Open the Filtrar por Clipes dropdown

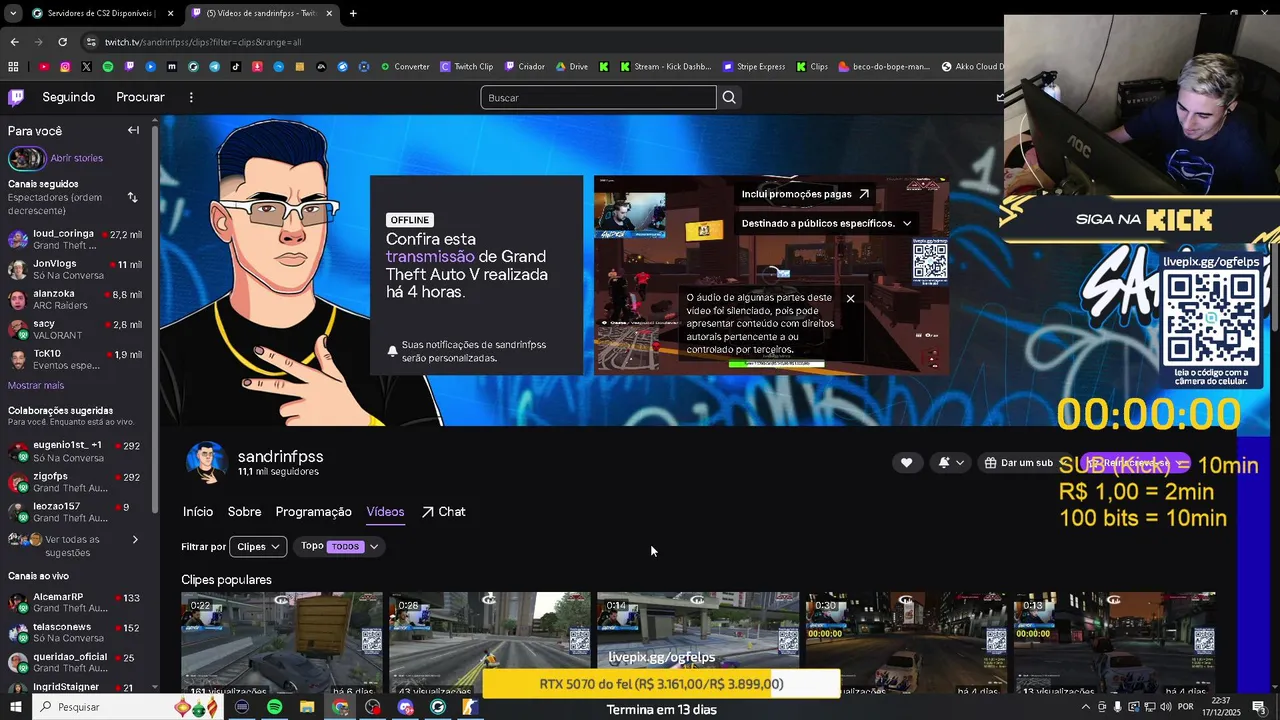pos(258,546)
